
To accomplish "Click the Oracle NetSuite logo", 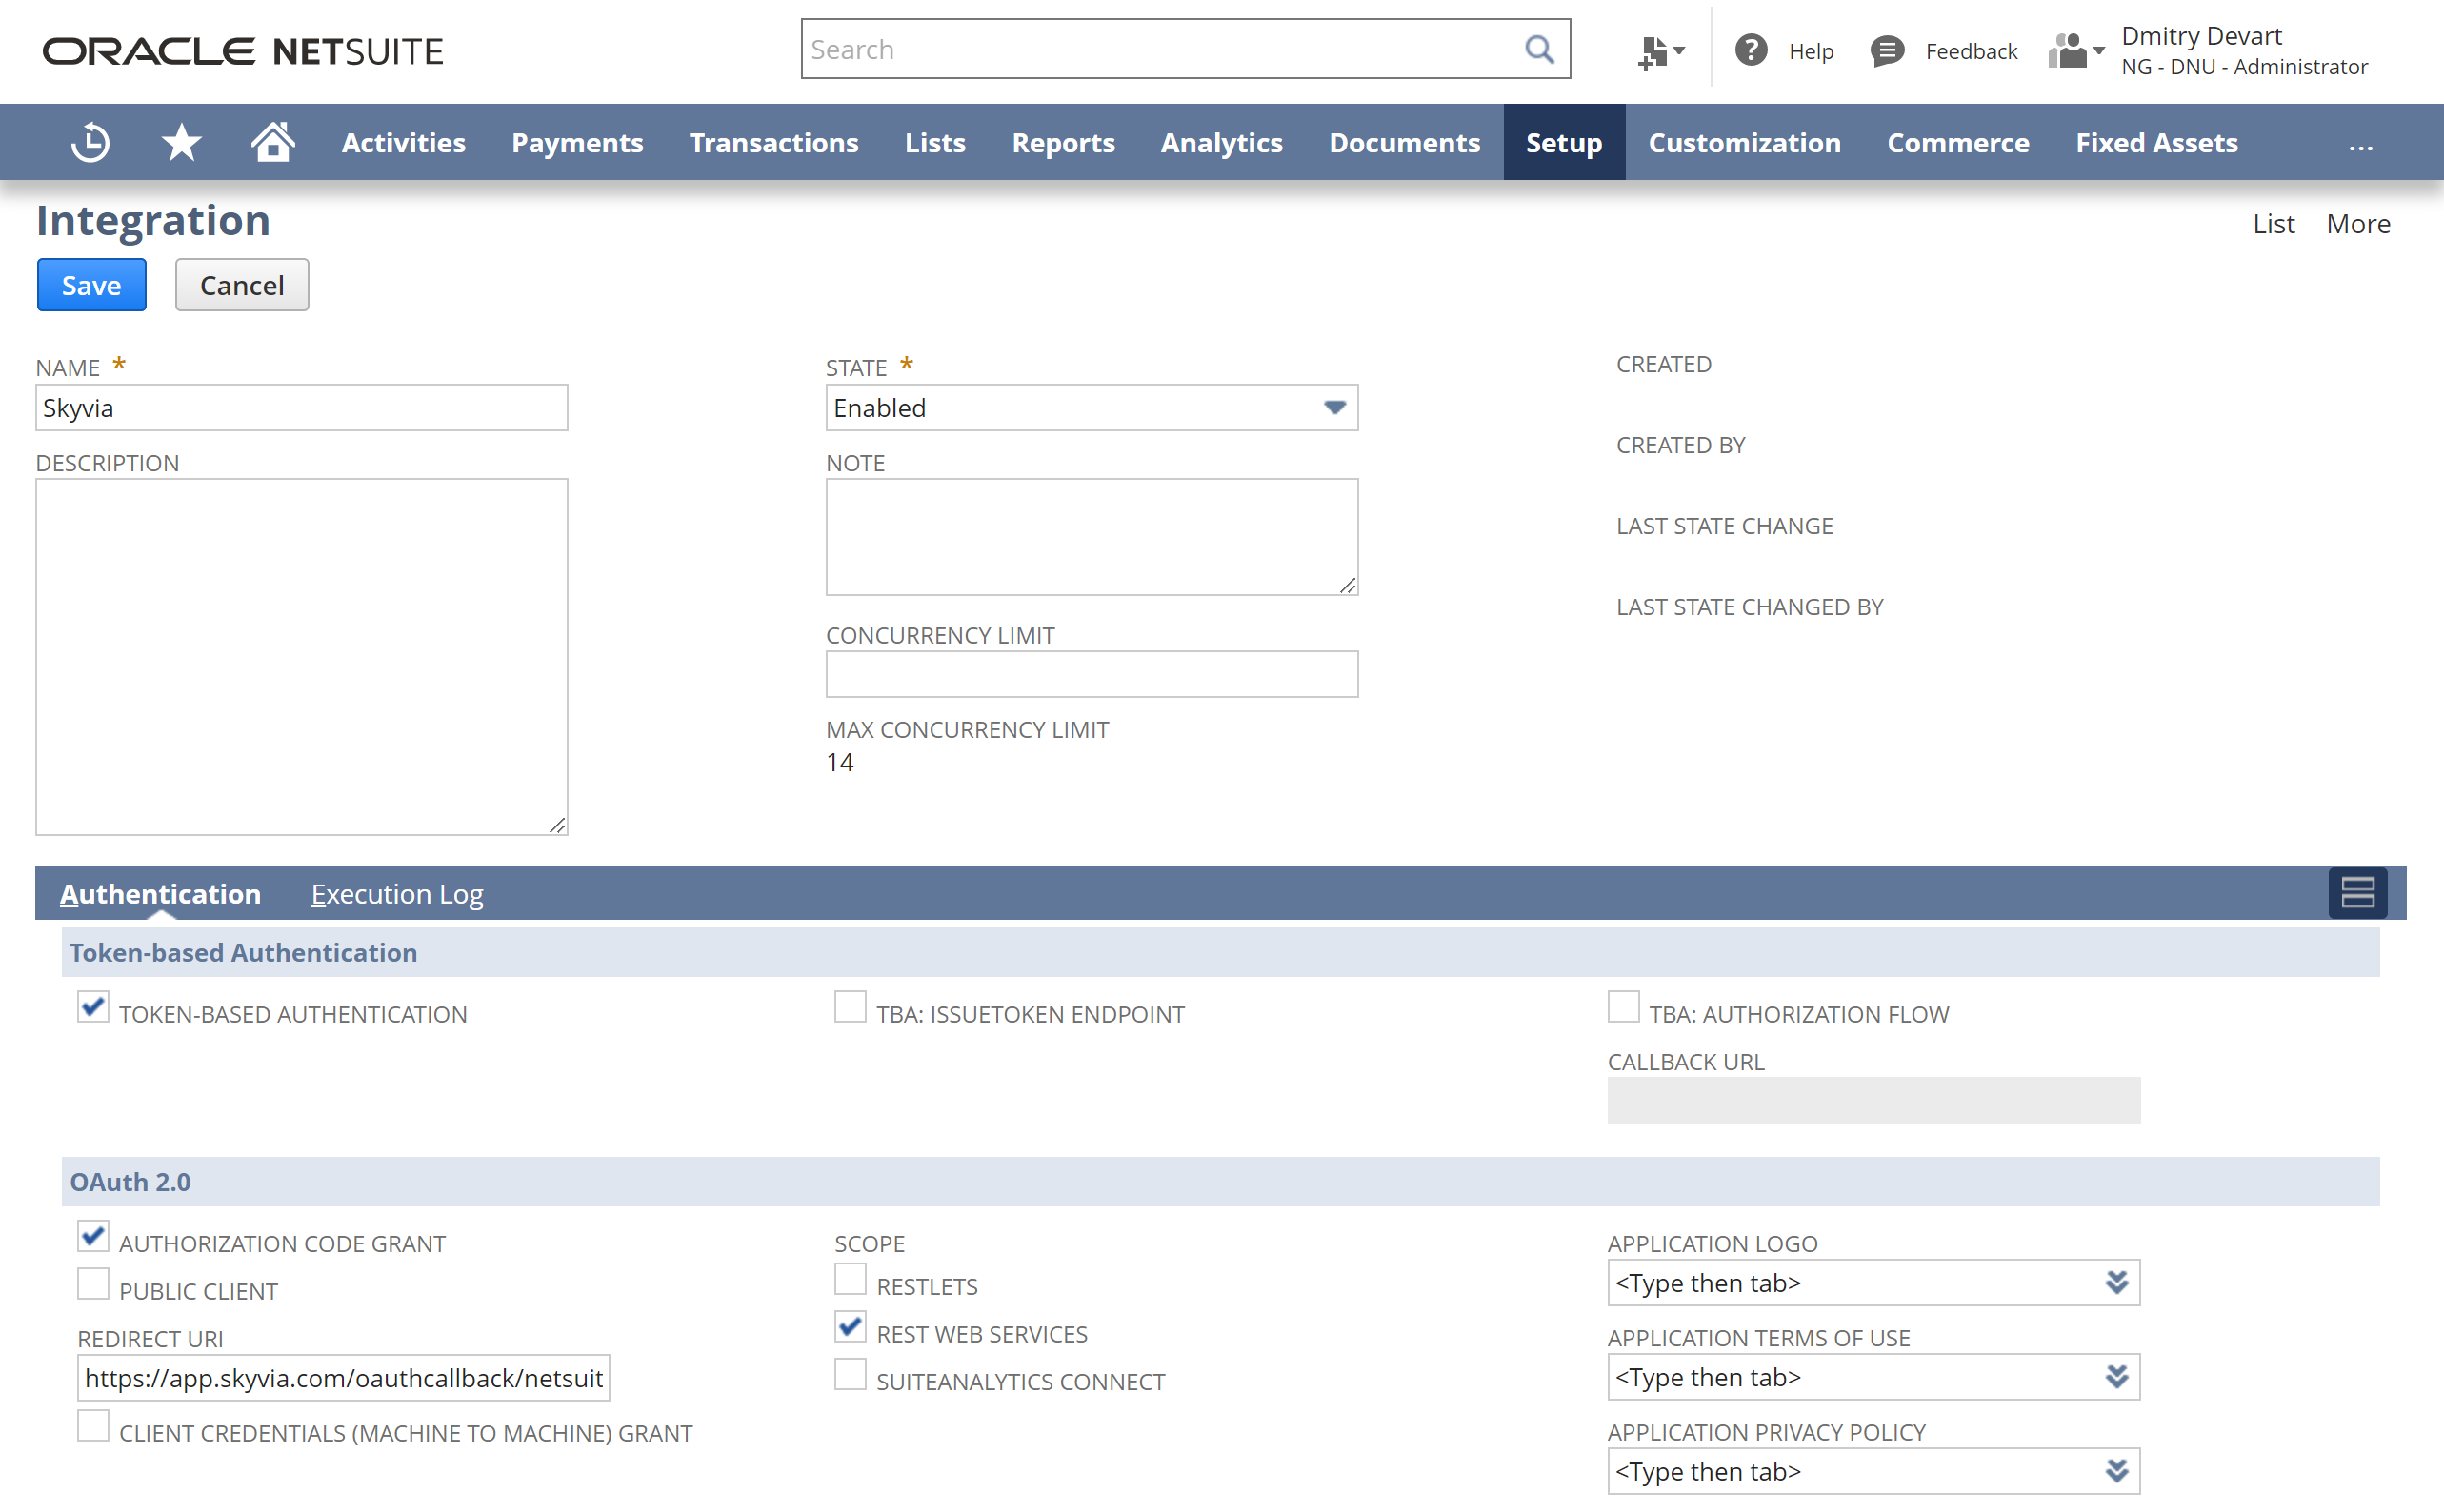I will pos(243,51).
